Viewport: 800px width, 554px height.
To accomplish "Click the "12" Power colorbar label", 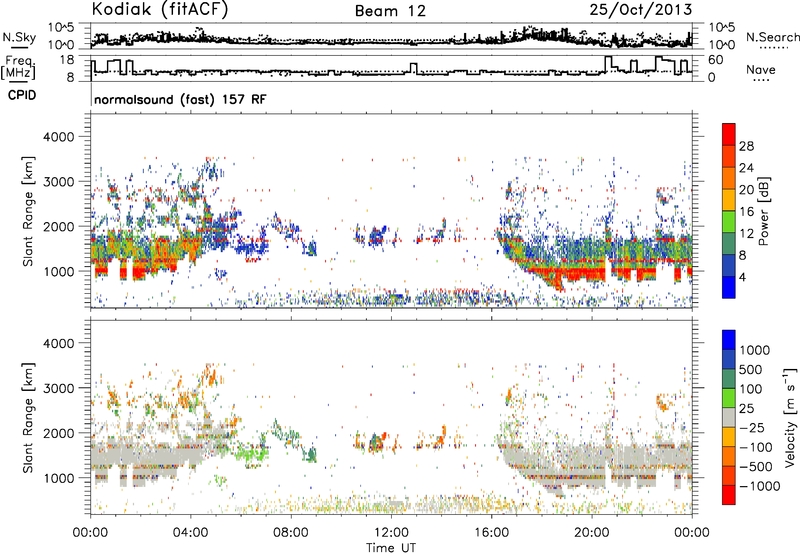I will (x=746, y=234).
